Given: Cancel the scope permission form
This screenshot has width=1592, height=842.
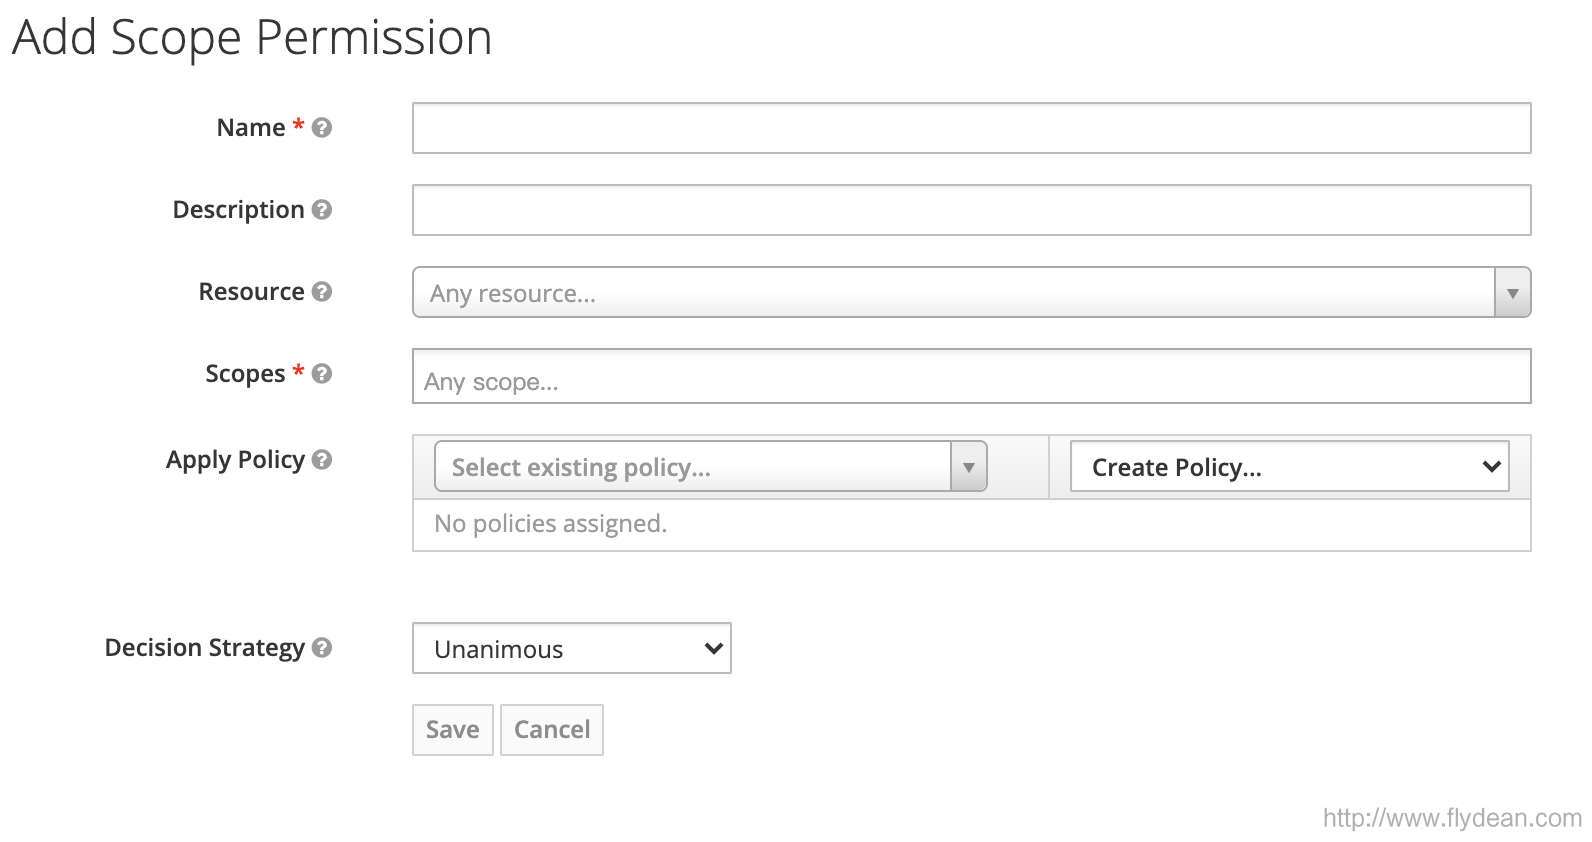Looking at the screenshot, I should pos(551,730).
